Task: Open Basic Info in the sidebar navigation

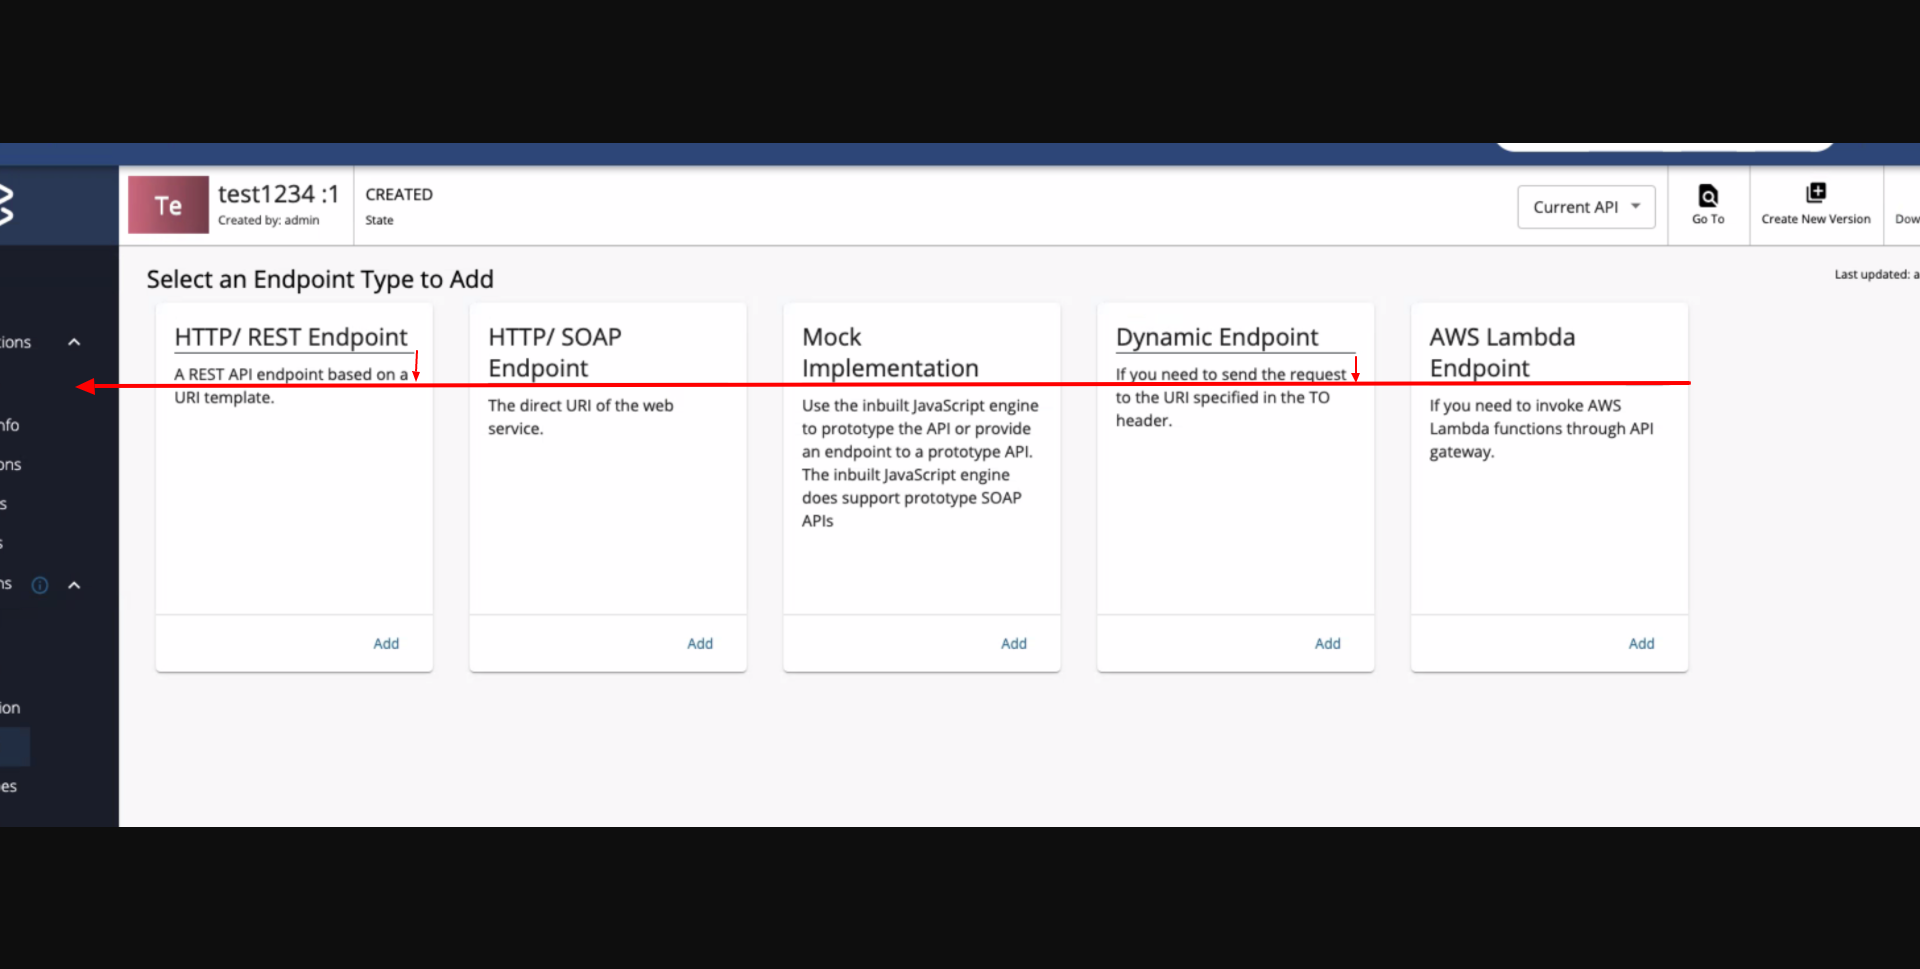Action: tap(8, 425)
